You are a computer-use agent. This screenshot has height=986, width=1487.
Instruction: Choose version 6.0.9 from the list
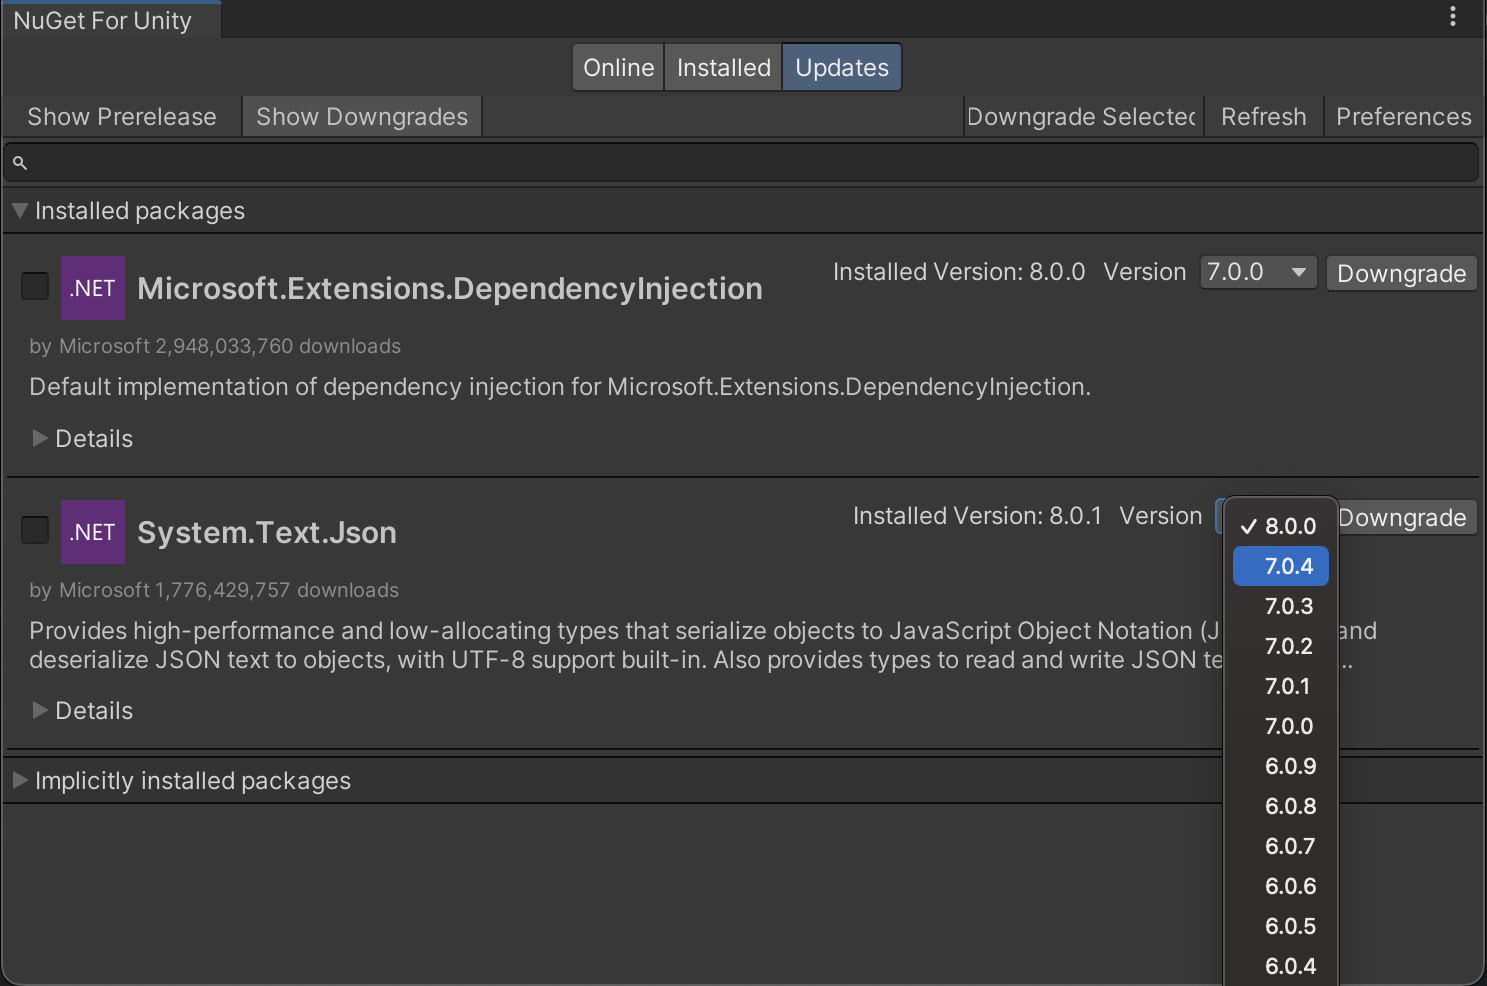(1281, 766)
